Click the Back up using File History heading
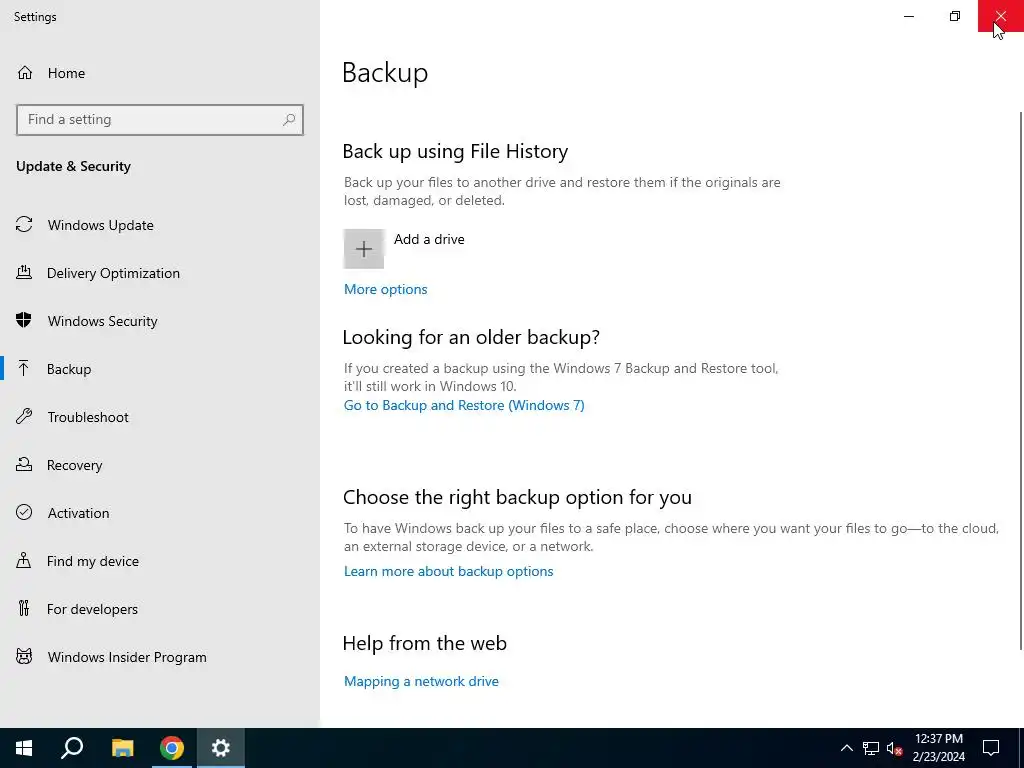 point(455,152)
